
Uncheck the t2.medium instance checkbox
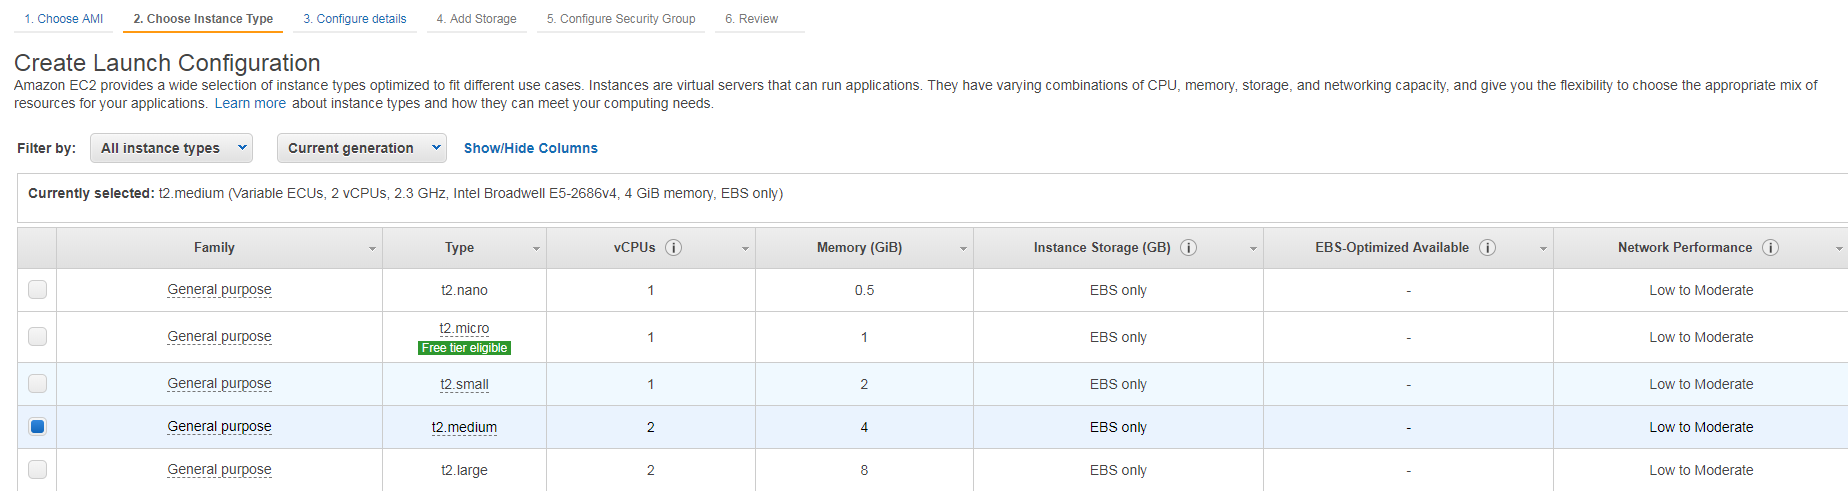coord(37,426)
